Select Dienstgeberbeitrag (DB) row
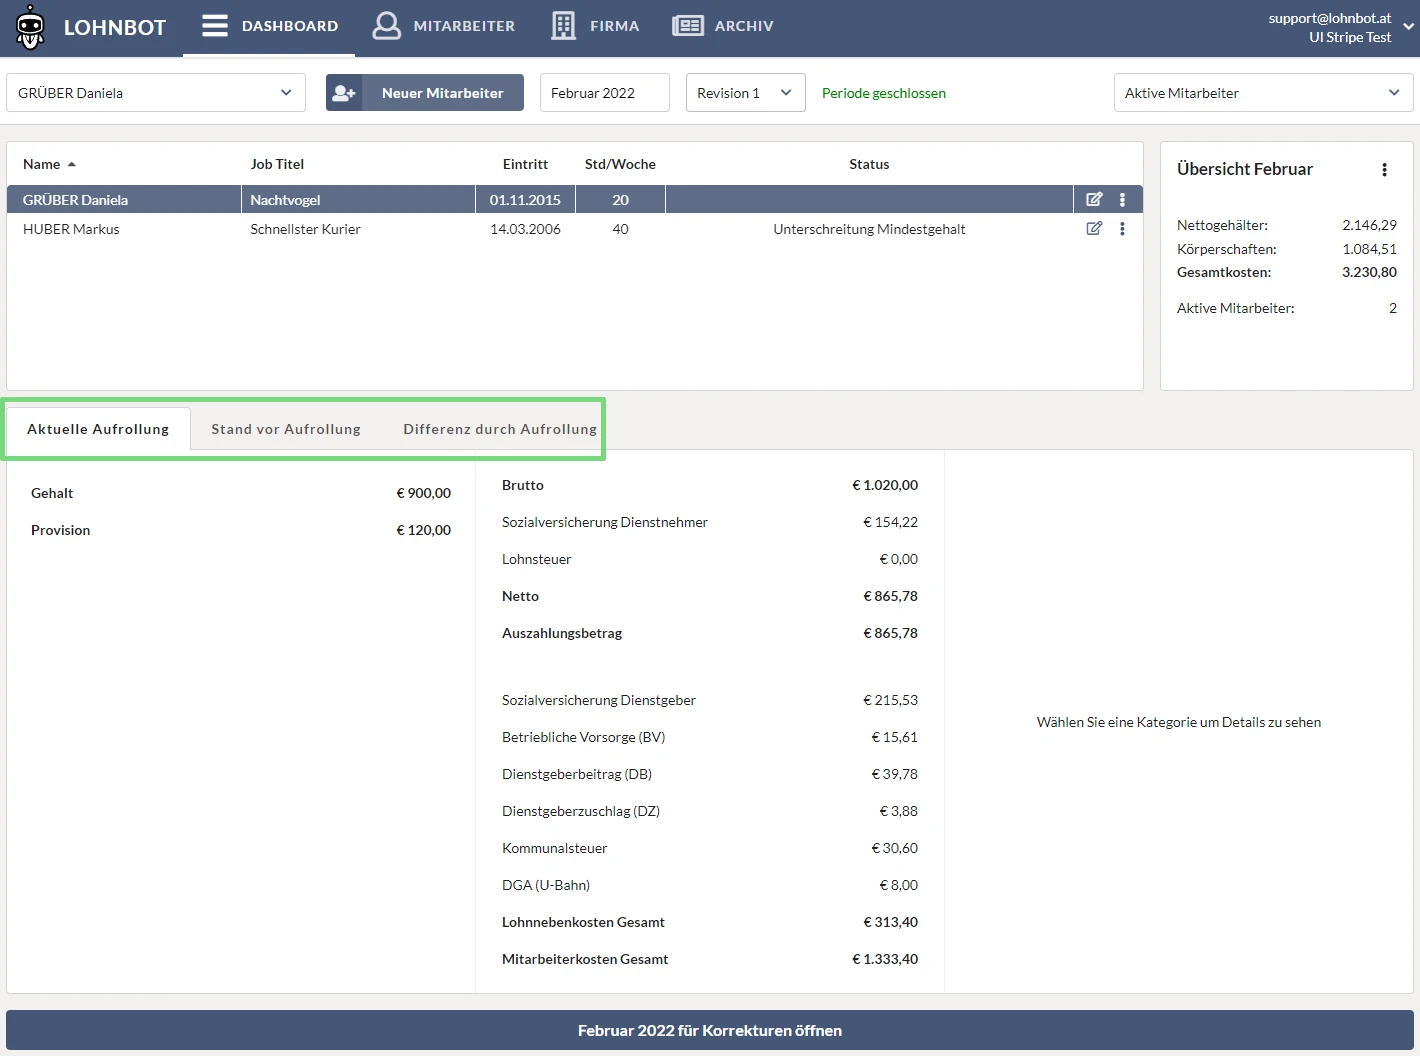Viewport: 1420px width, 1056px height. [710, 774]
